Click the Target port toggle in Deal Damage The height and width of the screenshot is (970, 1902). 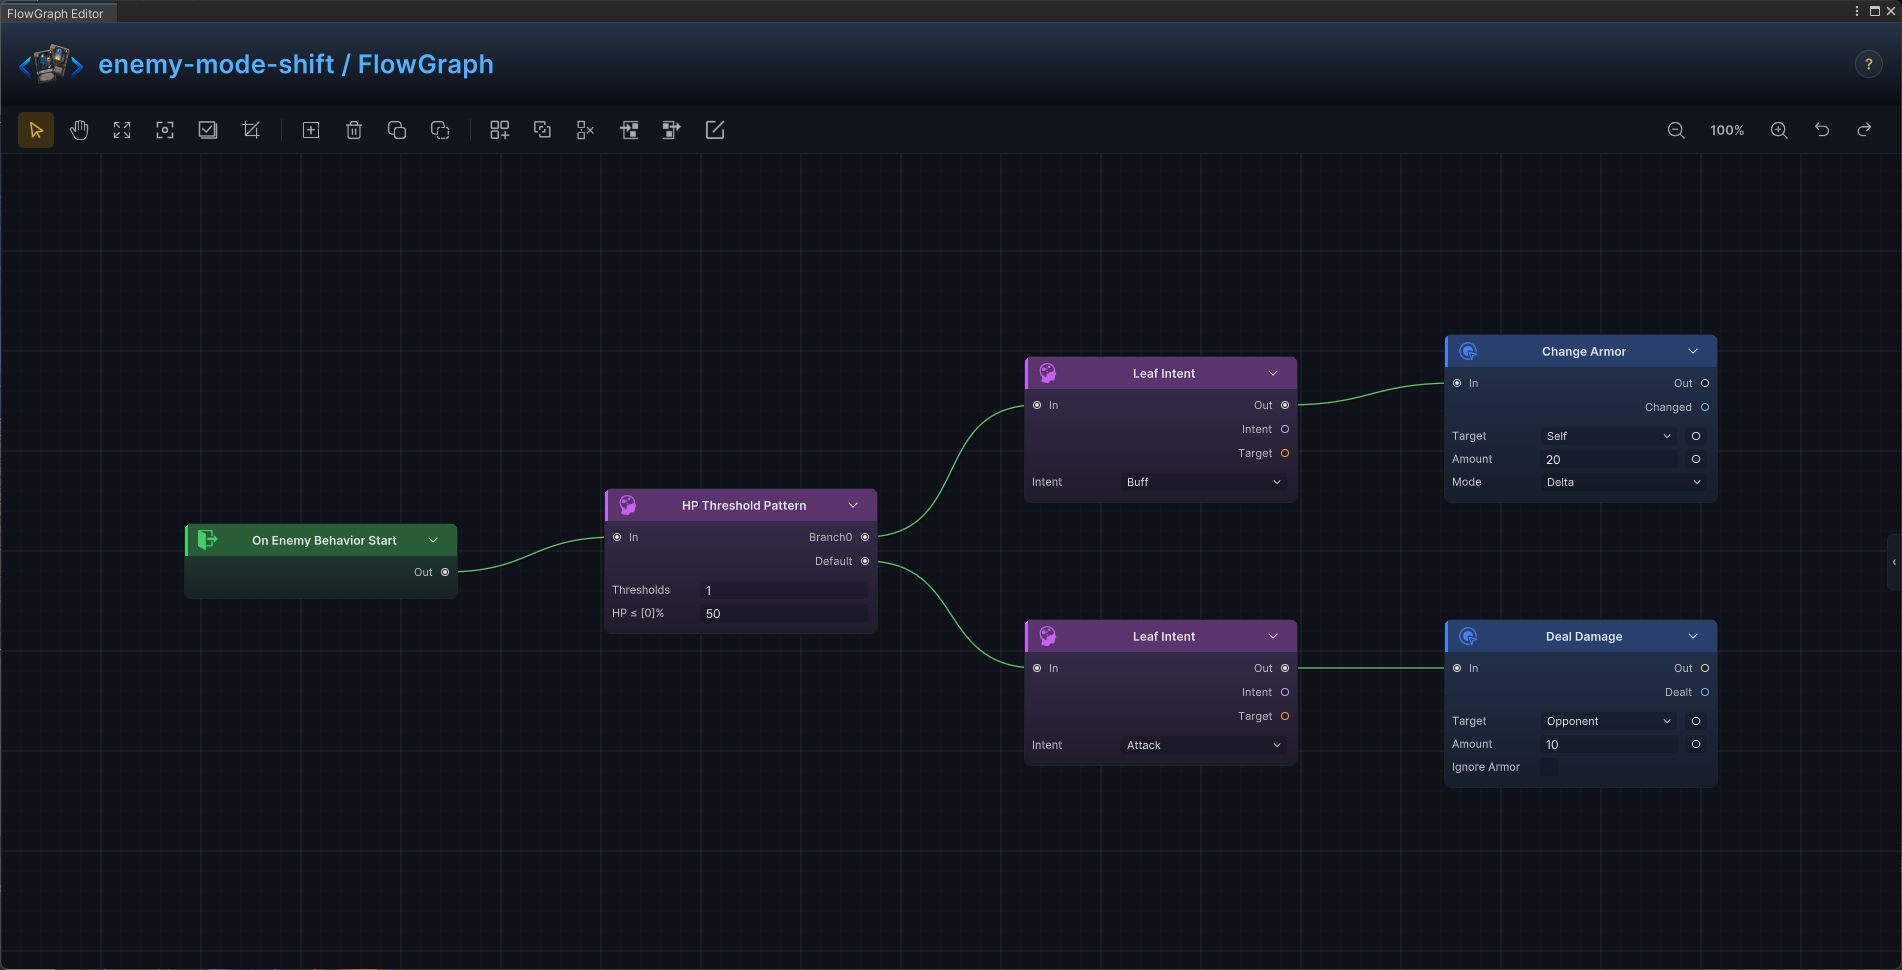(x=1696, y=721)
